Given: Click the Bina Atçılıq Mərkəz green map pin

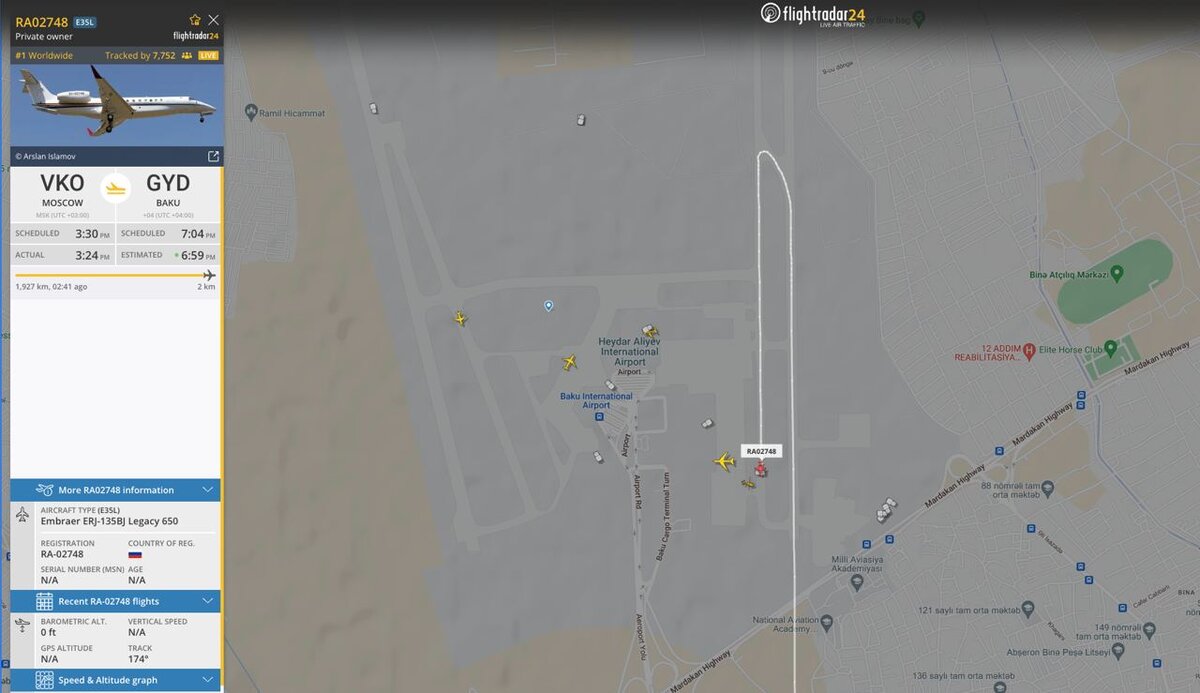Looking at the screenshot, I should pyautogui.click(x=1117, y=272).
